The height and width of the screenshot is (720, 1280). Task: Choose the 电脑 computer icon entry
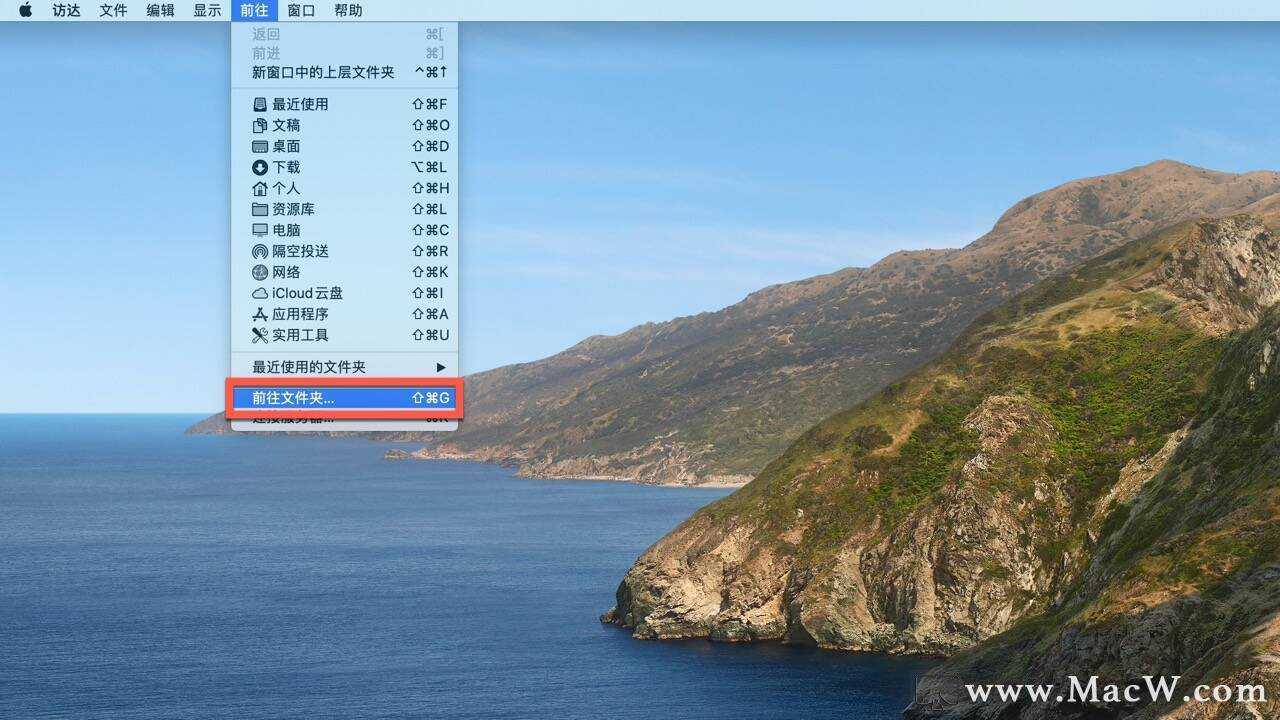click(x=260, y=230)
